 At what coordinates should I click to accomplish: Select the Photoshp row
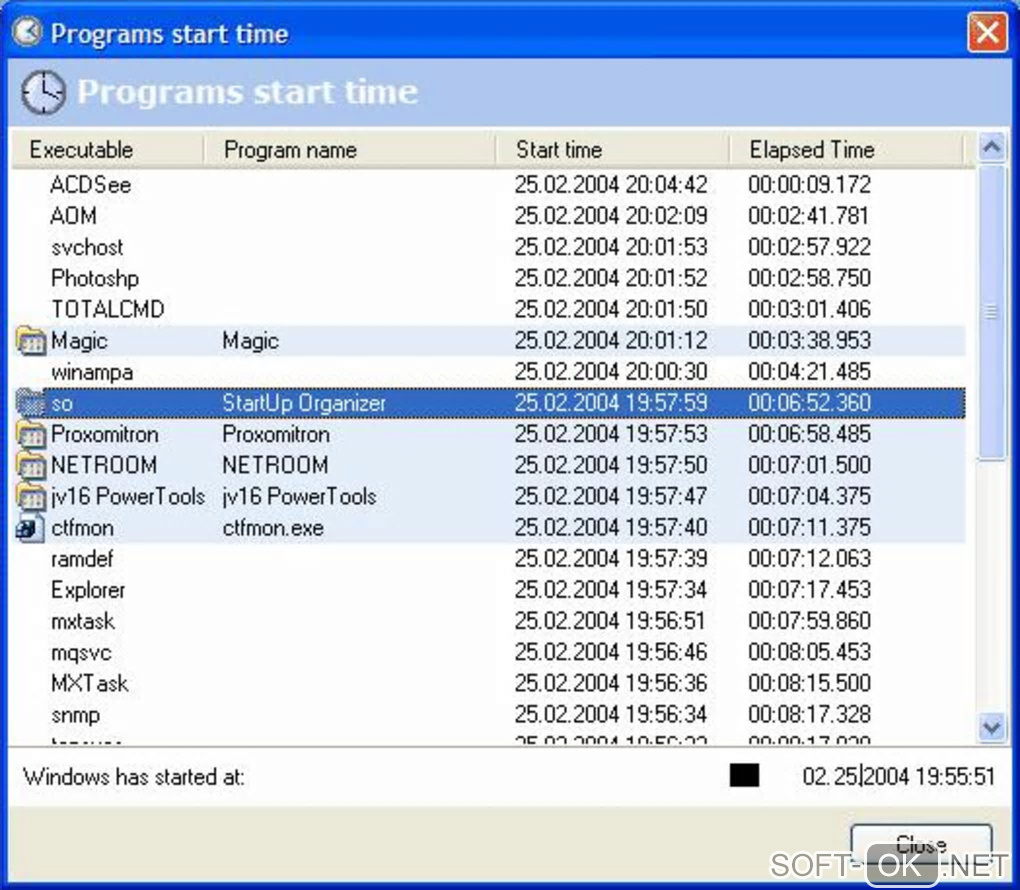pos(489,278)
